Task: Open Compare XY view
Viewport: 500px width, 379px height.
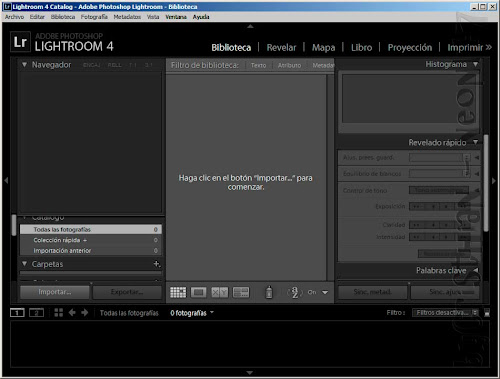Action: 220,293
